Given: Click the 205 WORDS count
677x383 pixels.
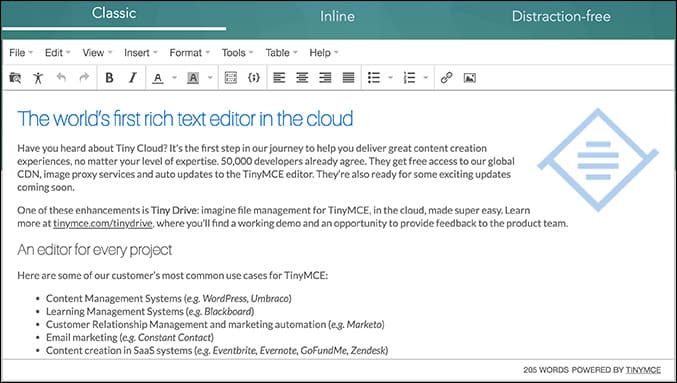Looking at the screenshot, I should tap(546, 370).
